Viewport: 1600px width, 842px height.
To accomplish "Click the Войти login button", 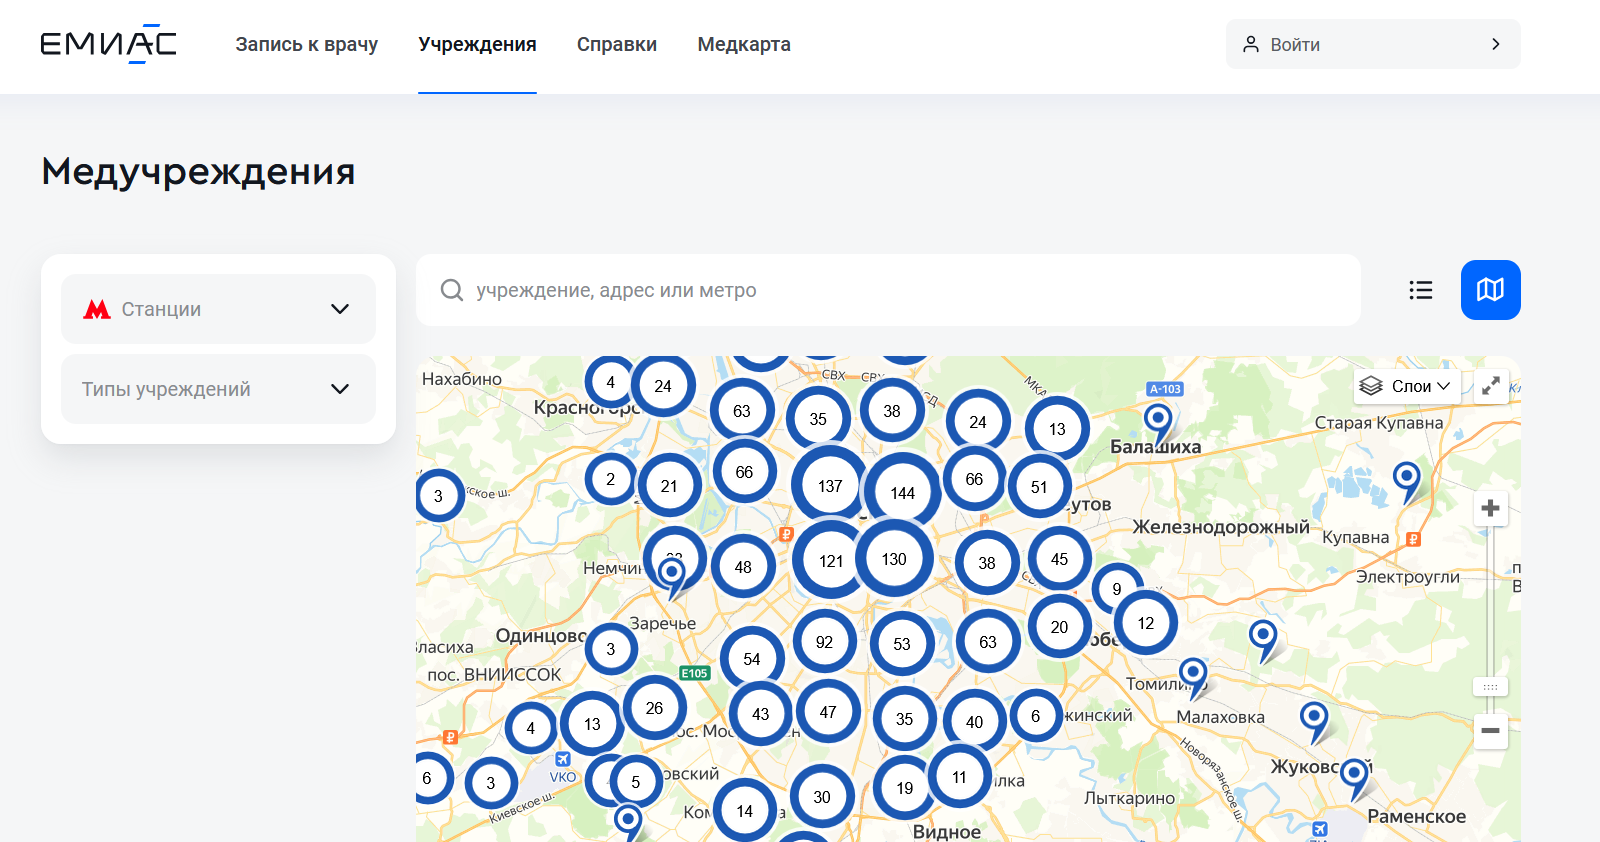I will click(x=1373, y=44).
